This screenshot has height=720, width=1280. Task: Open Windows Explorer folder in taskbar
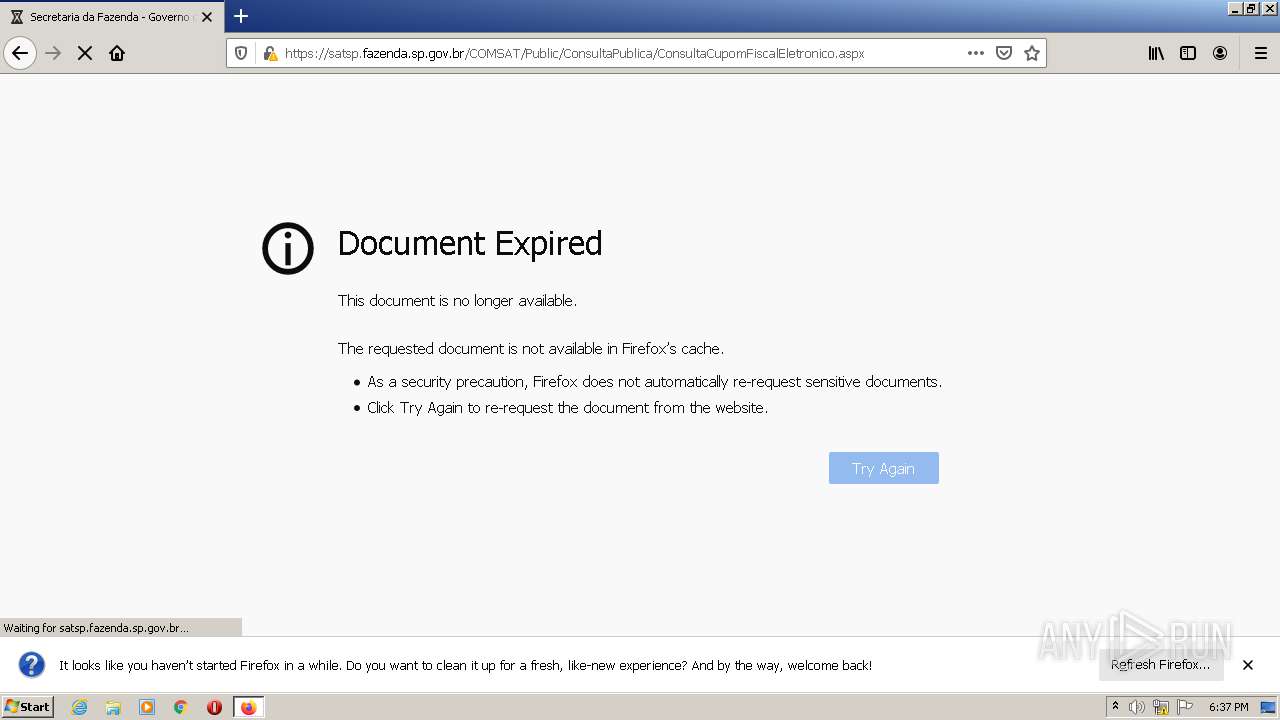pyautogui.click(x=113, y=707)
